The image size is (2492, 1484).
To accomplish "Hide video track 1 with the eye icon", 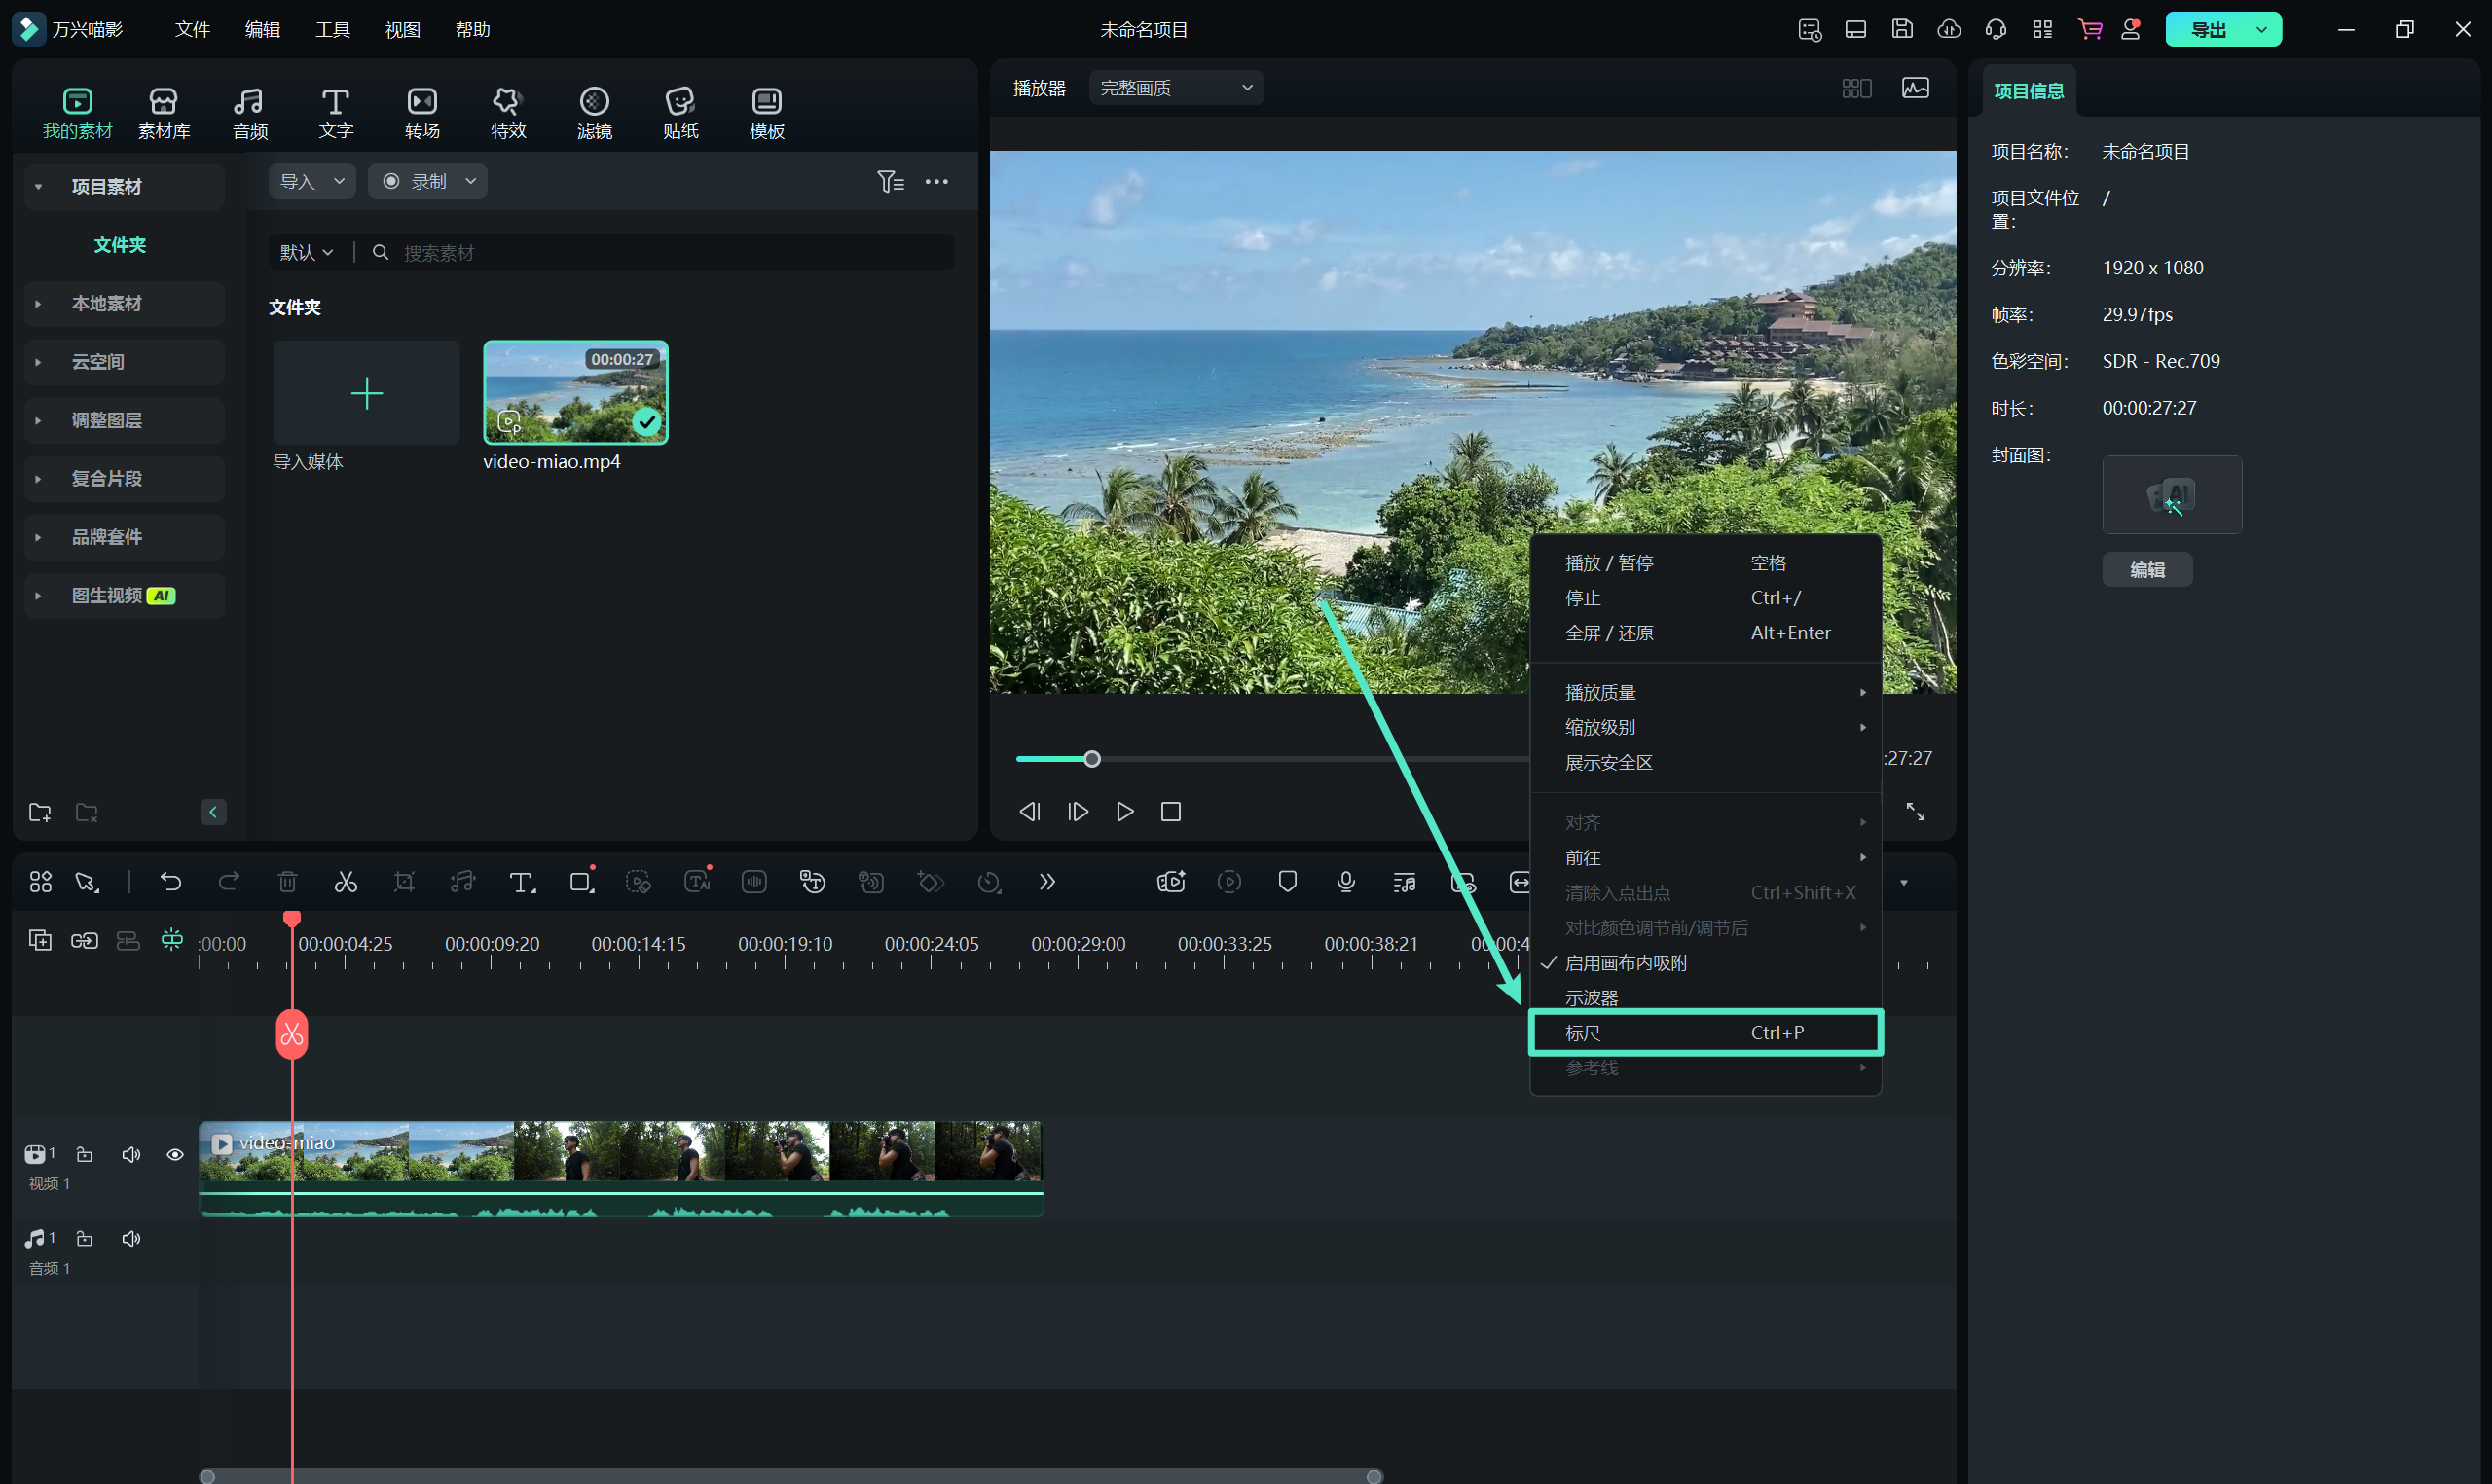I will click(x=175, y=1155).
